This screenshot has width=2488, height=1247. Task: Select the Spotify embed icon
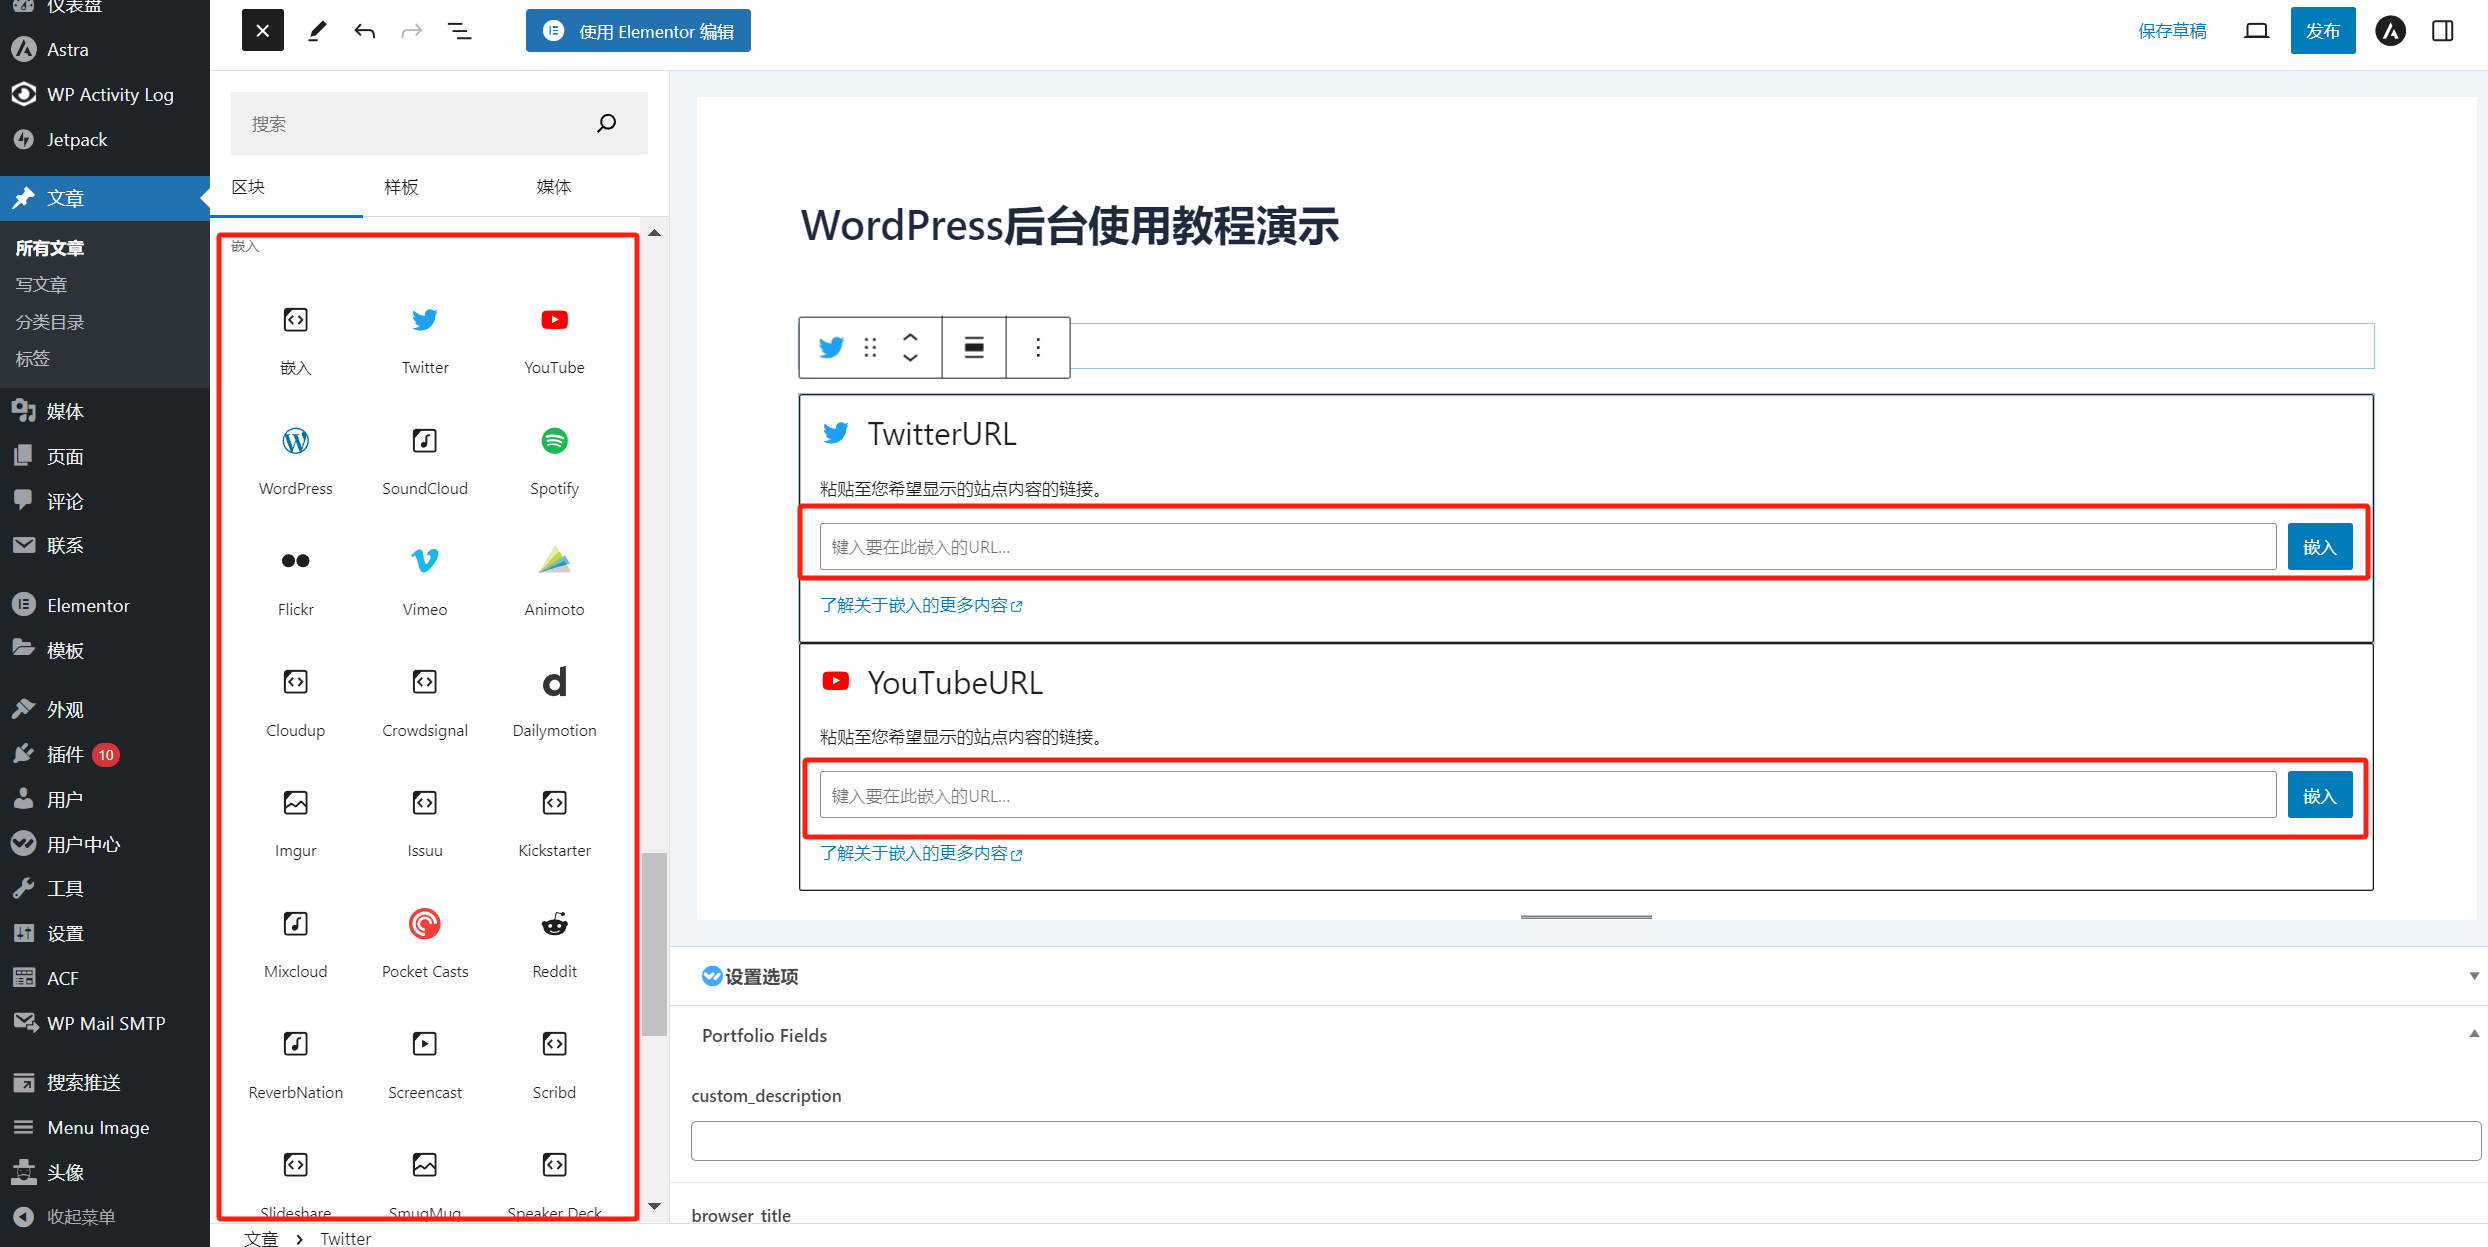point(552,441)
